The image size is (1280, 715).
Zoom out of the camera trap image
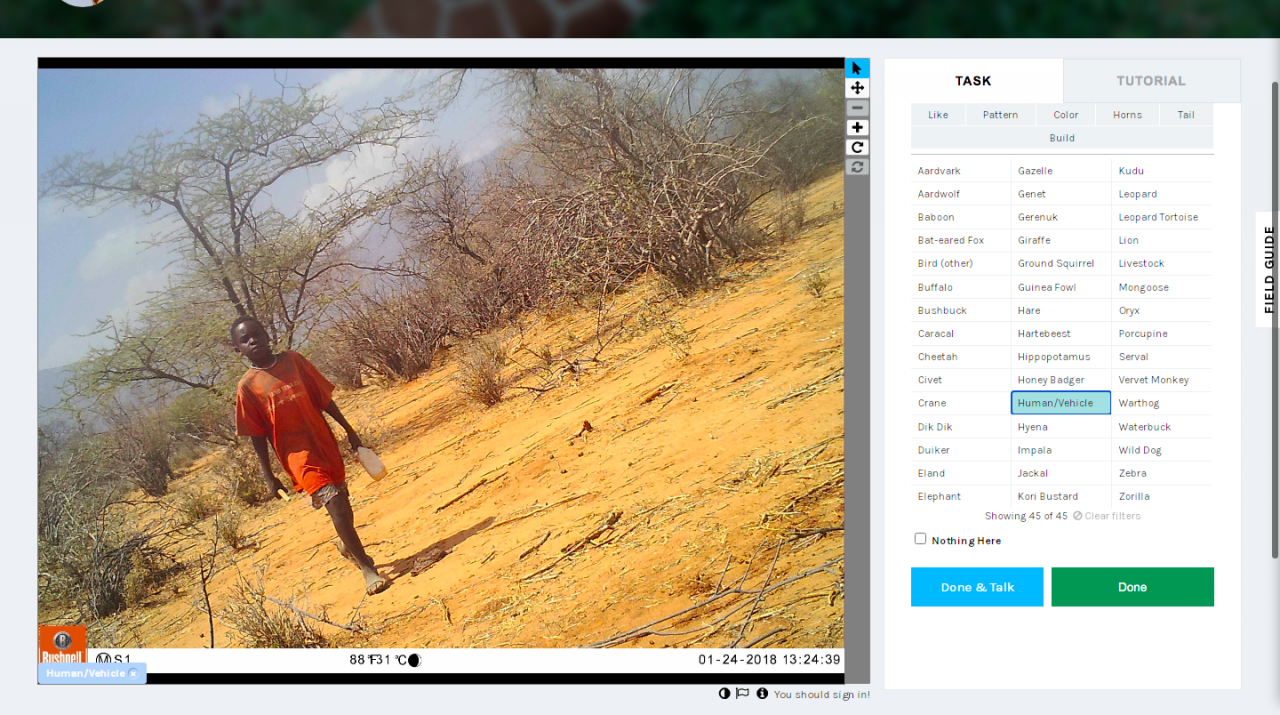coord(857,108)
